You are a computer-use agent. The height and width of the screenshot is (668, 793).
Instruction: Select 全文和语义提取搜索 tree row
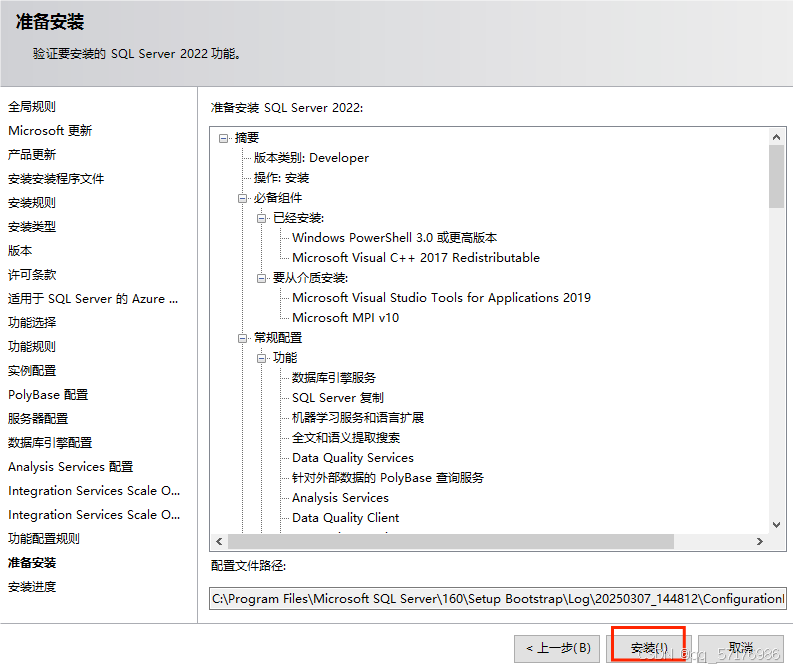click(346, 438)
